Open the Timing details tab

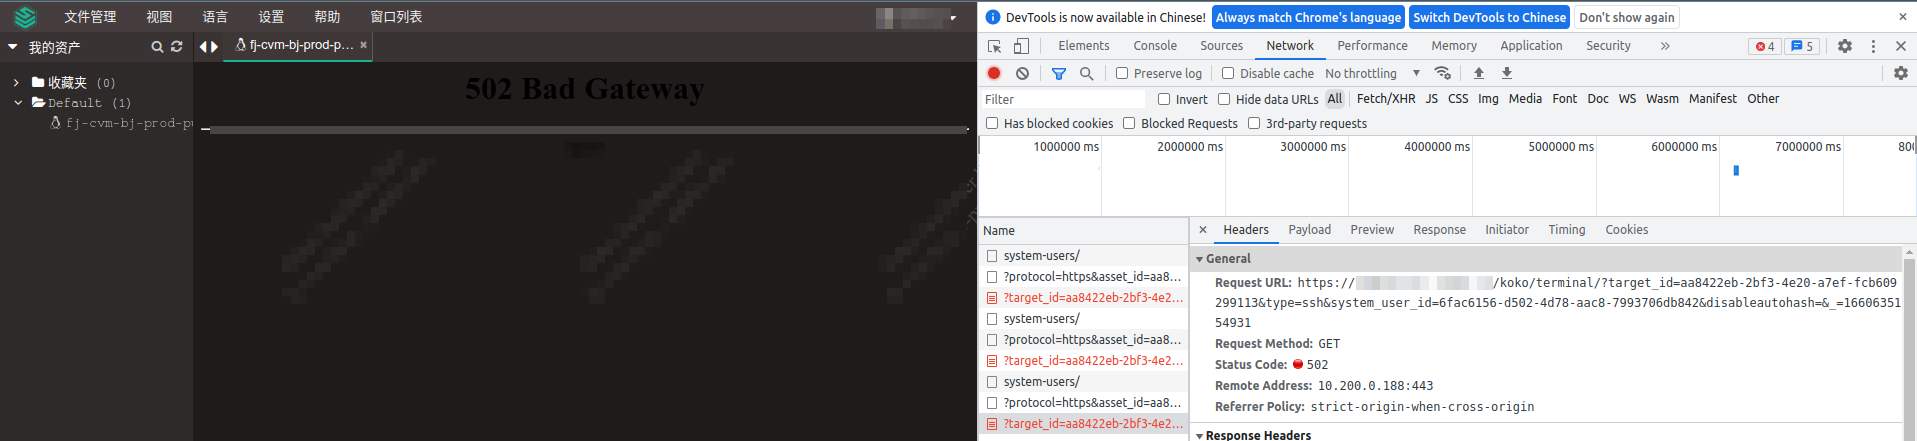(1567, 230)
